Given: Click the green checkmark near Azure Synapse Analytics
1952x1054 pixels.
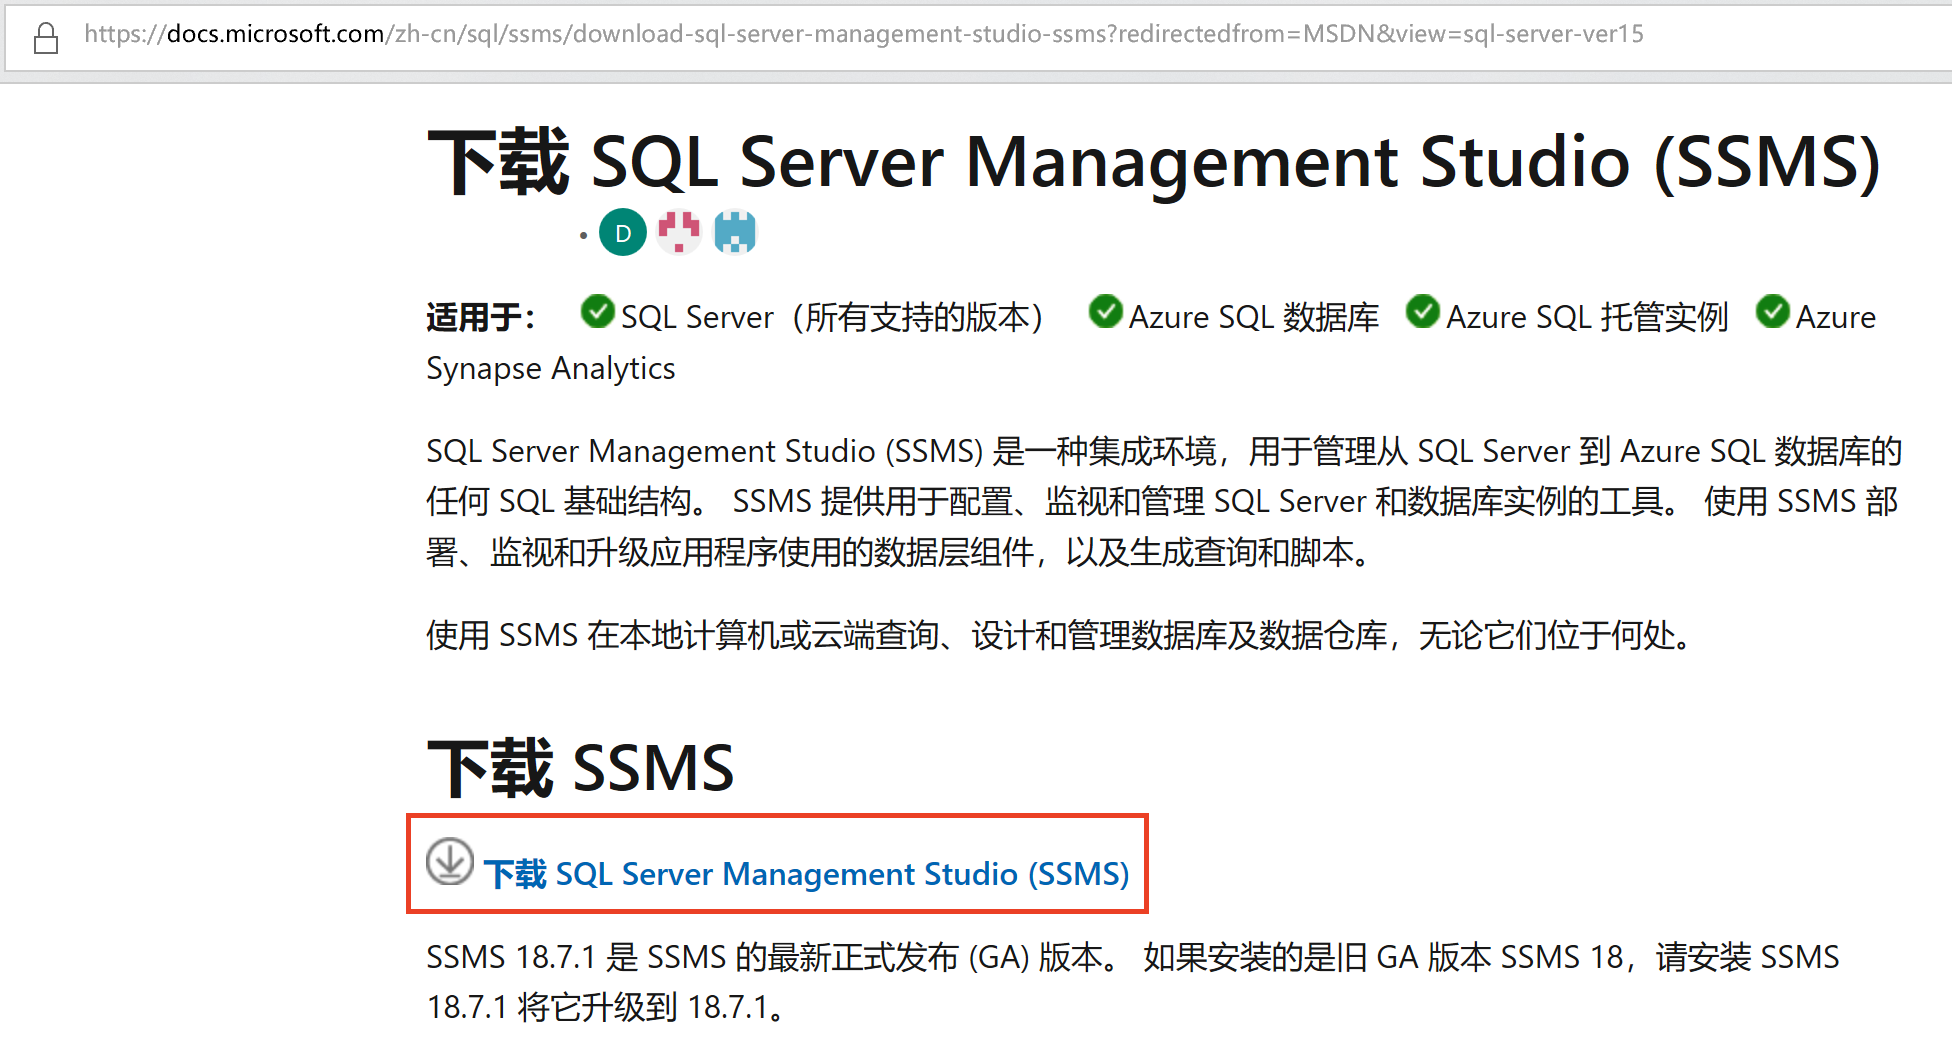Looking at the screenshot, I should (x=1771, y=312).
